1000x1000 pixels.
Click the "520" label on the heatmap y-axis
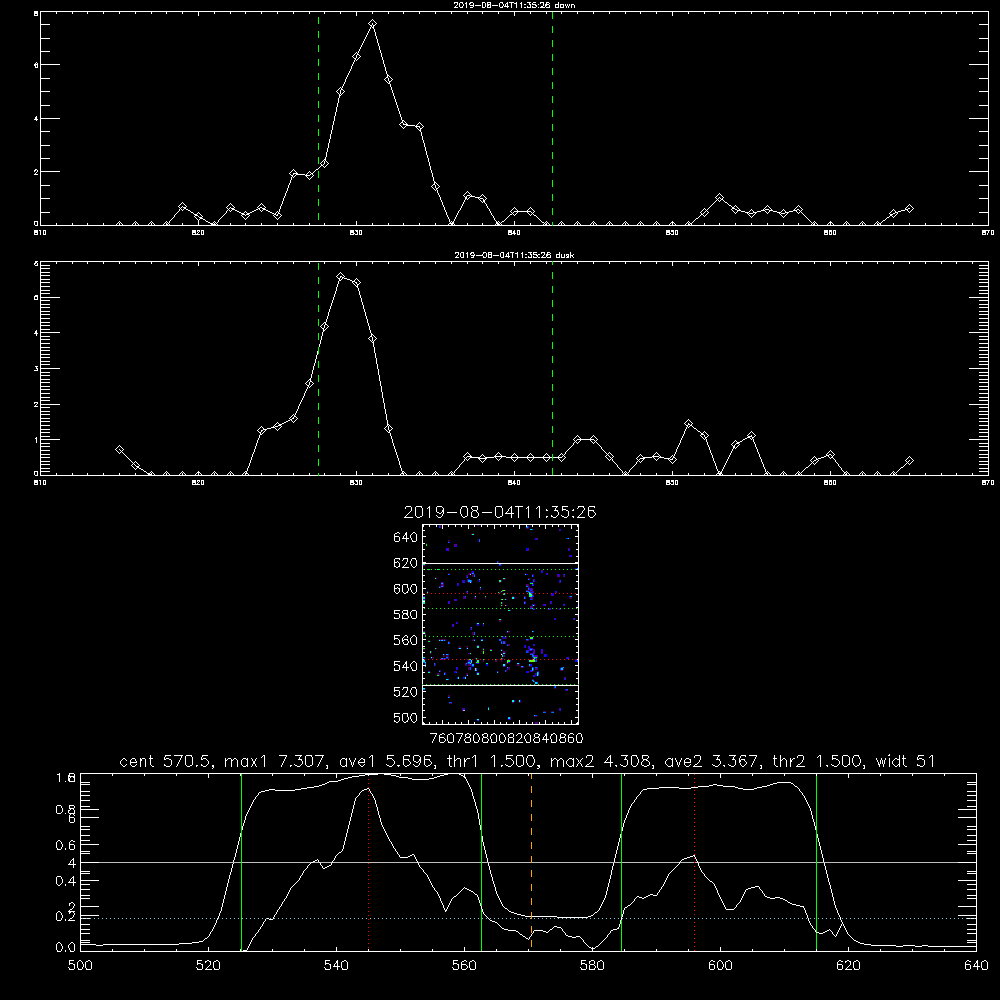[406, 692]
